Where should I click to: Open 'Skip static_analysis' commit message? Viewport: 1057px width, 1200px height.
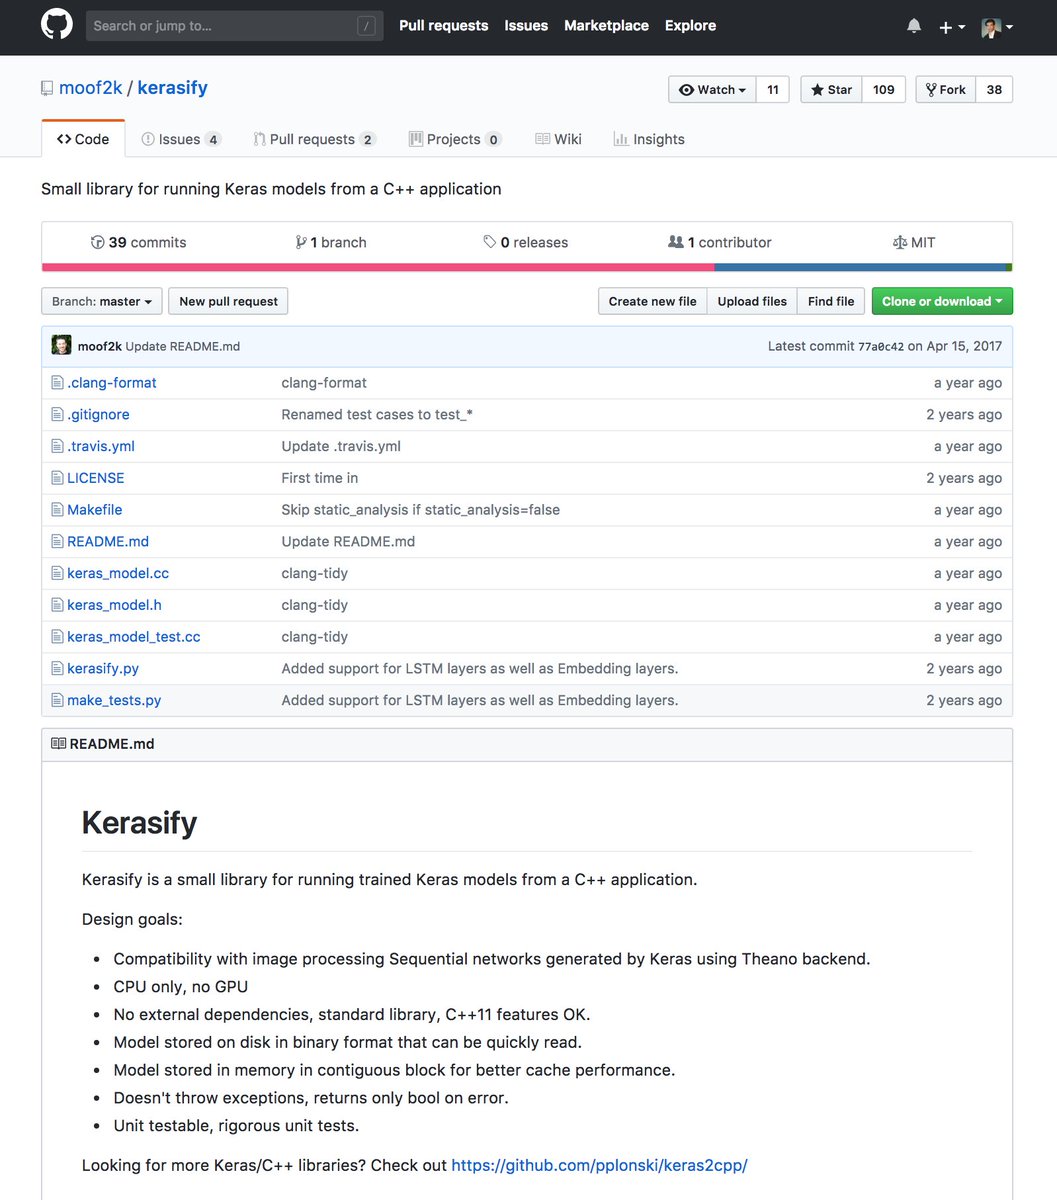[x=421, y=510]
